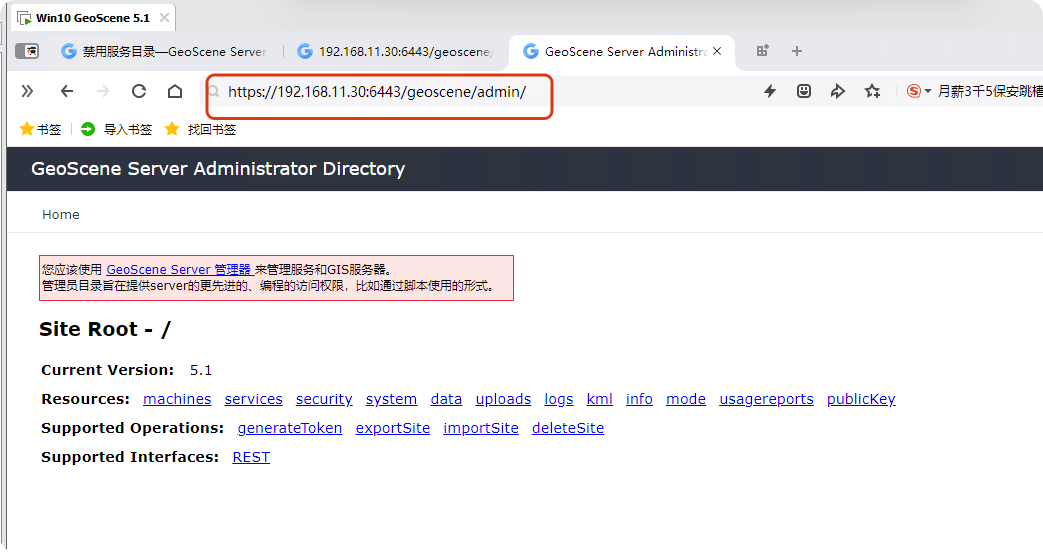Click the browser forward arrow
Image resolution: width=1043 pixels, height=552 pixels.
click(102, 91)
